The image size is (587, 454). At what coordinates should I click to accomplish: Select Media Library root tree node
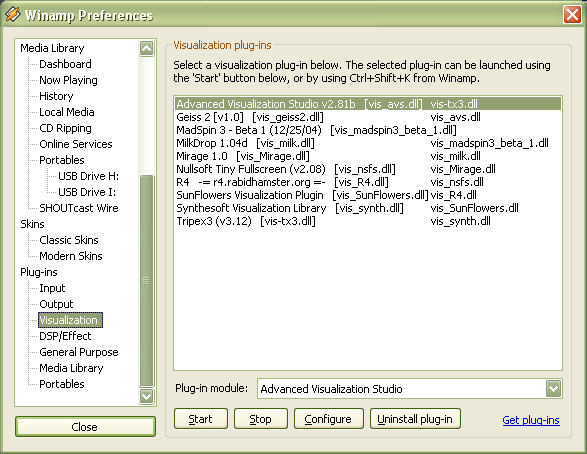tap(52, 48)
